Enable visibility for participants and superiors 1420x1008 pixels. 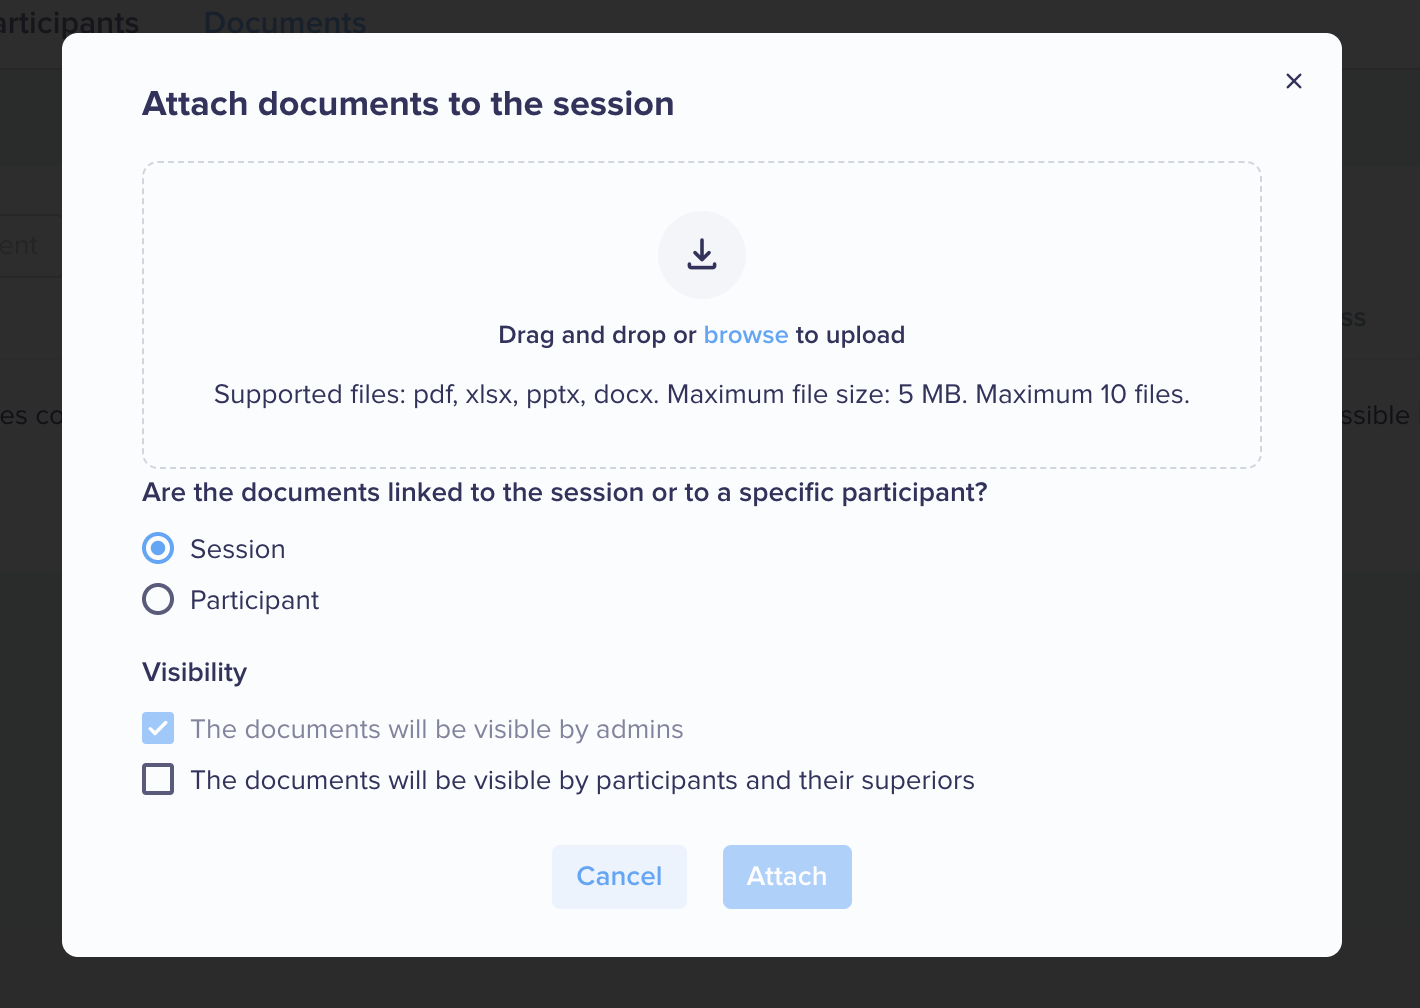(x=158, y=779)
